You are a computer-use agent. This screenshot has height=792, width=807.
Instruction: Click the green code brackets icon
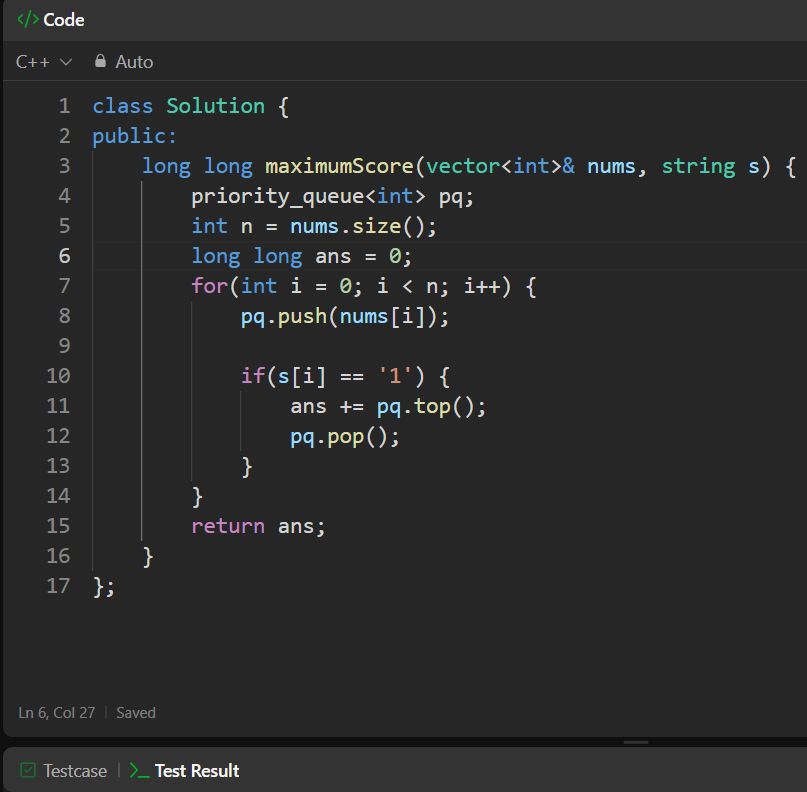pos(28,20)
